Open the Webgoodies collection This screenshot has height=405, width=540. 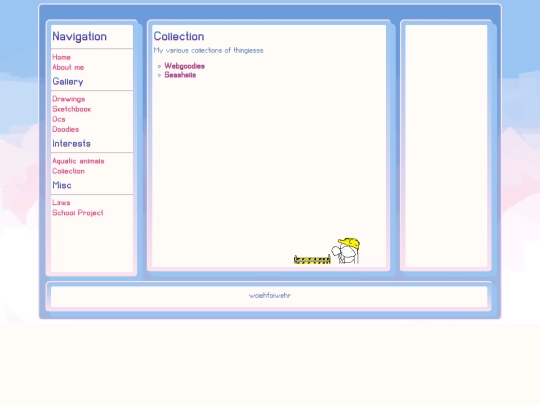[x=185, y=66]
